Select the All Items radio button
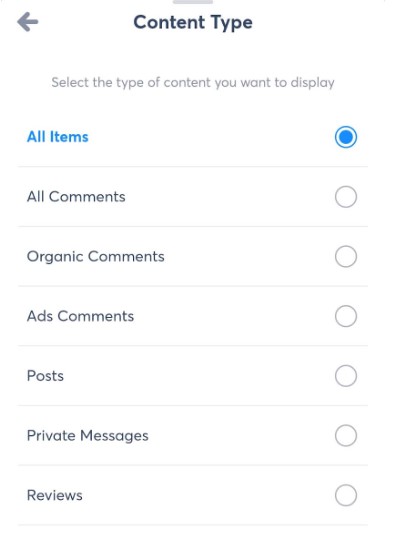Screen dimensions: 407x537 click(x=346, y=137)
